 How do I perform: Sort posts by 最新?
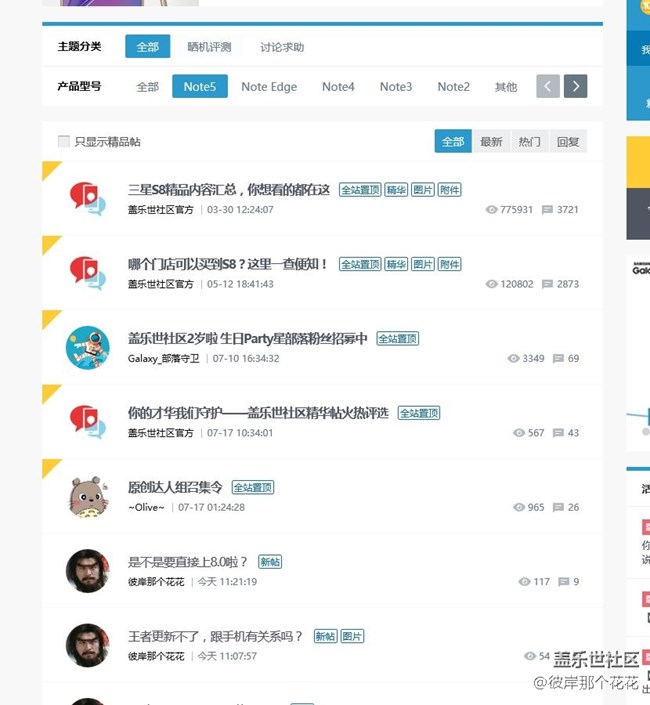491,141
